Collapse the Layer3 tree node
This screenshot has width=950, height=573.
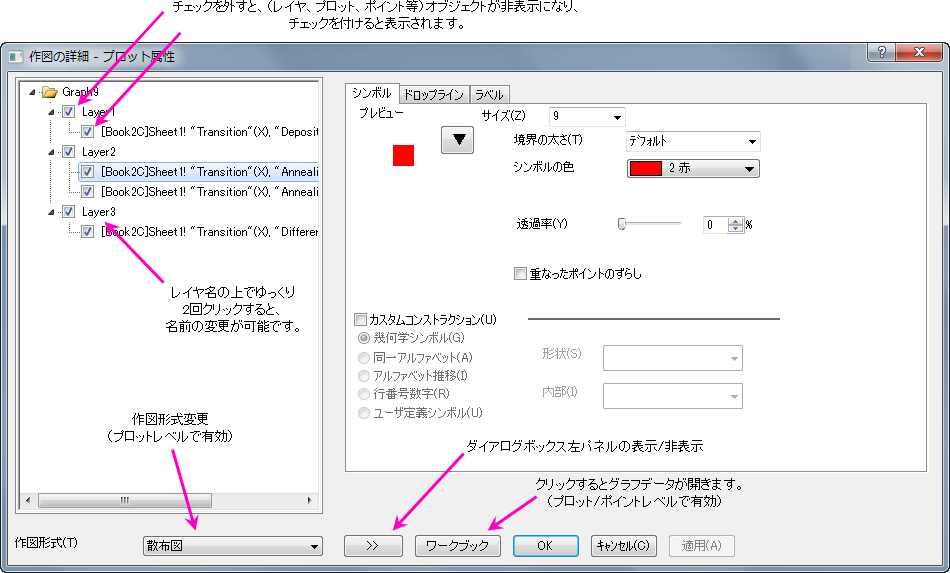pos(51,212)
